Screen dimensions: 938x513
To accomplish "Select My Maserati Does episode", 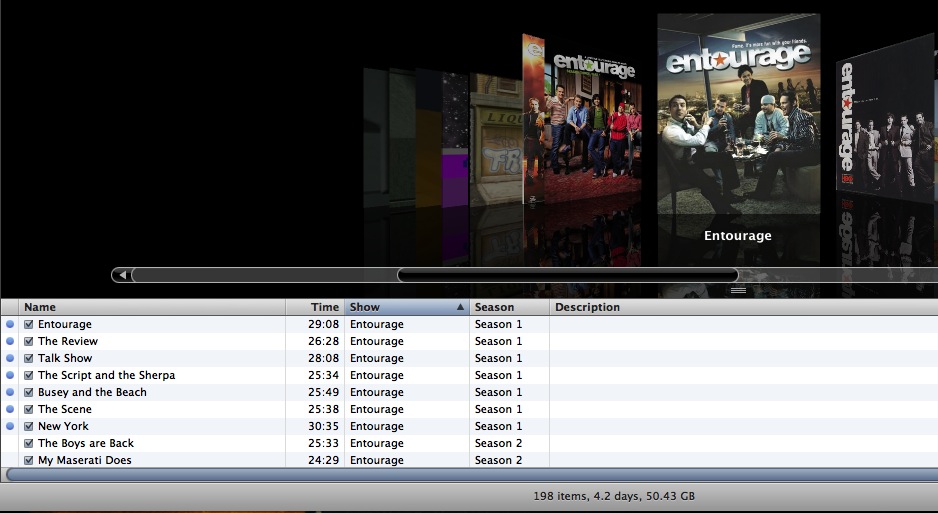I will [84, 460].
